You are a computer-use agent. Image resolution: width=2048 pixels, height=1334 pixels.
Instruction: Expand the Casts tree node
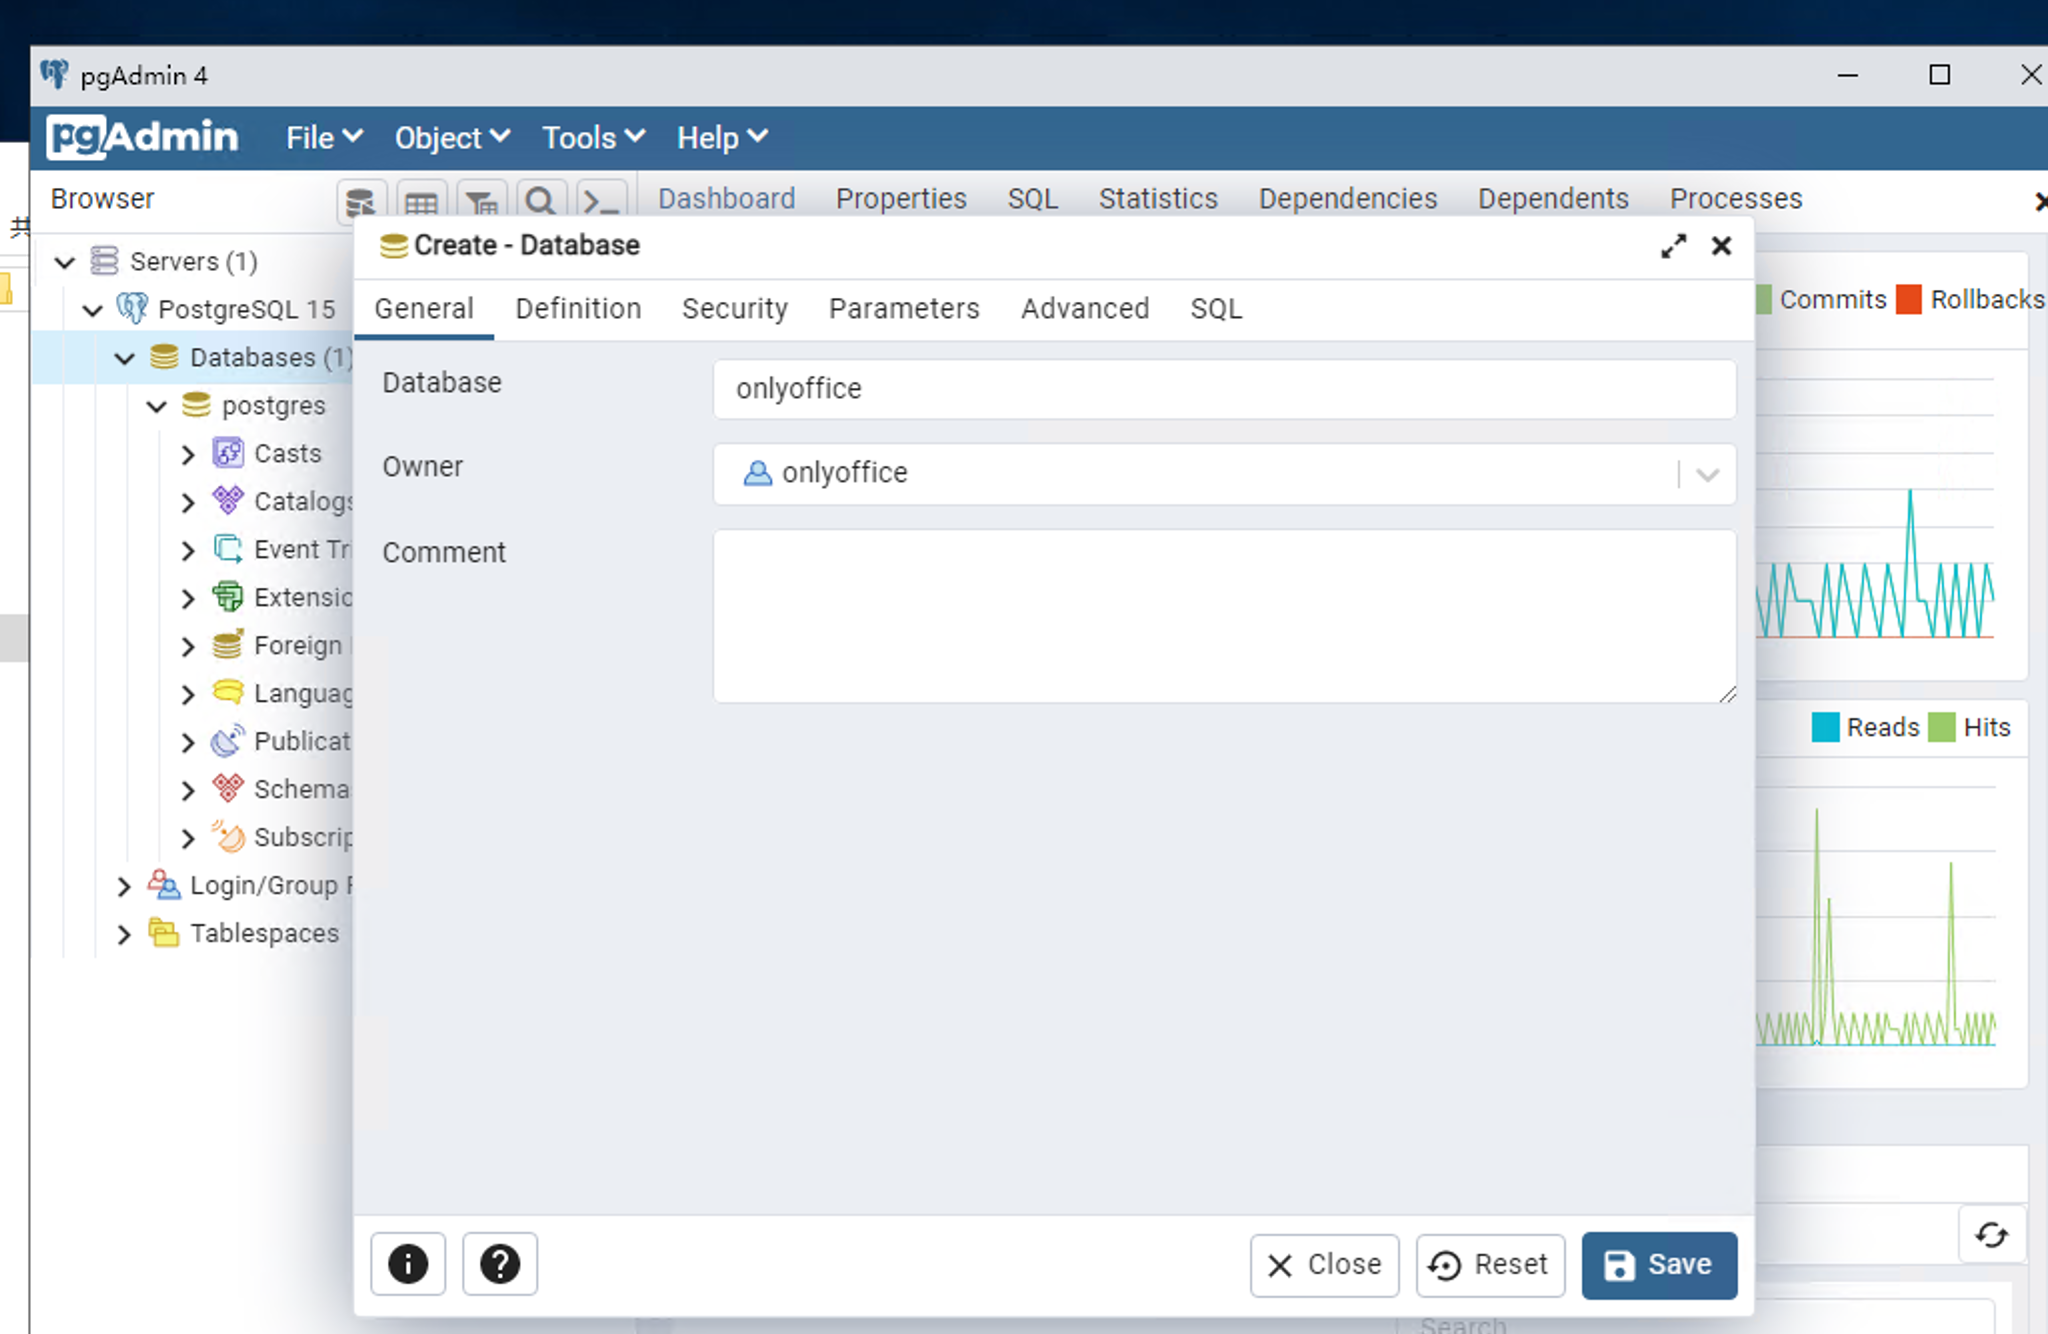[188, 454]
